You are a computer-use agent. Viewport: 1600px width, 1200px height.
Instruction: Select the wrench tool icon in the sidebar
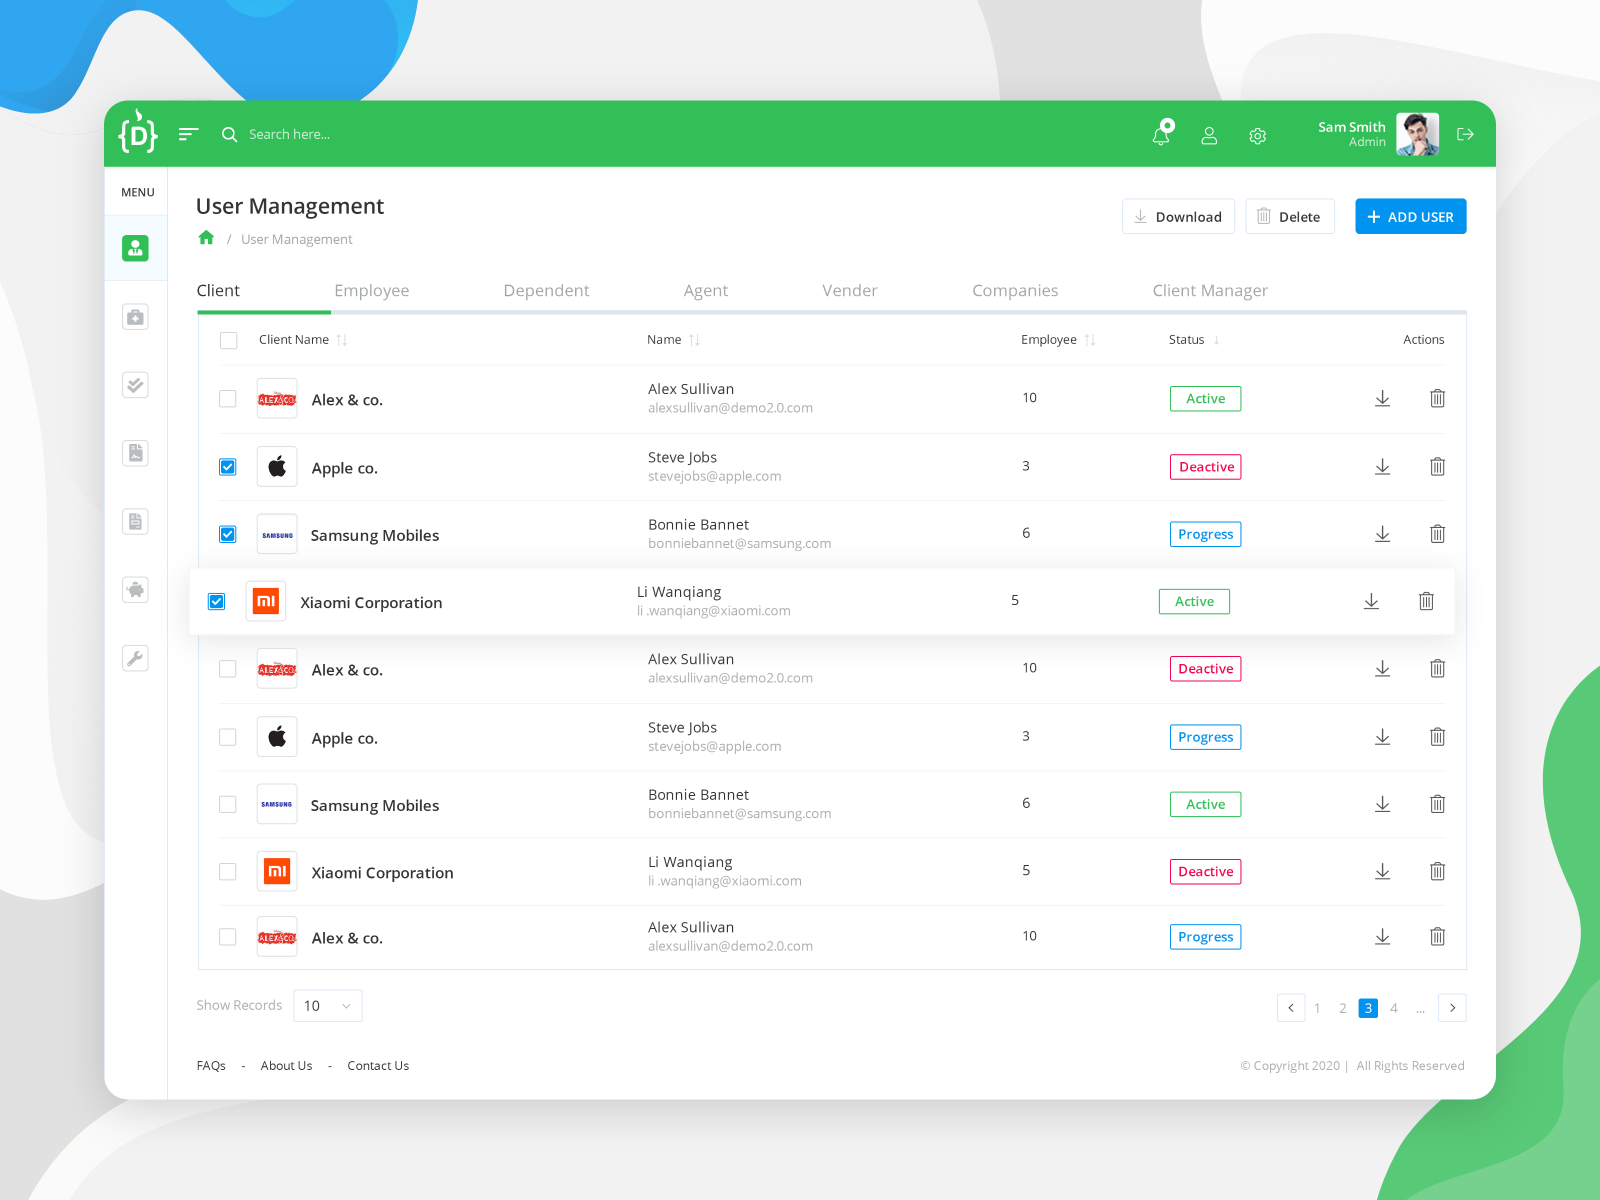pos(136,657)
